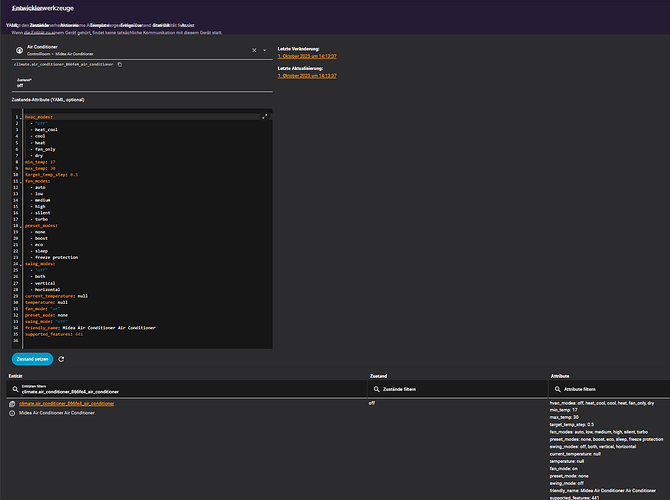Open the Letzte Veränderung timestamp link
The image size is (670, 500).
pyautogui.click(x=307, y=56)
